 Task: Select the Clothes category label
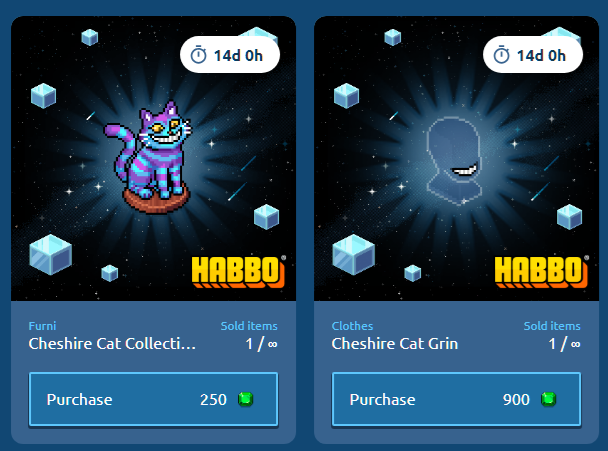(352, 326)
